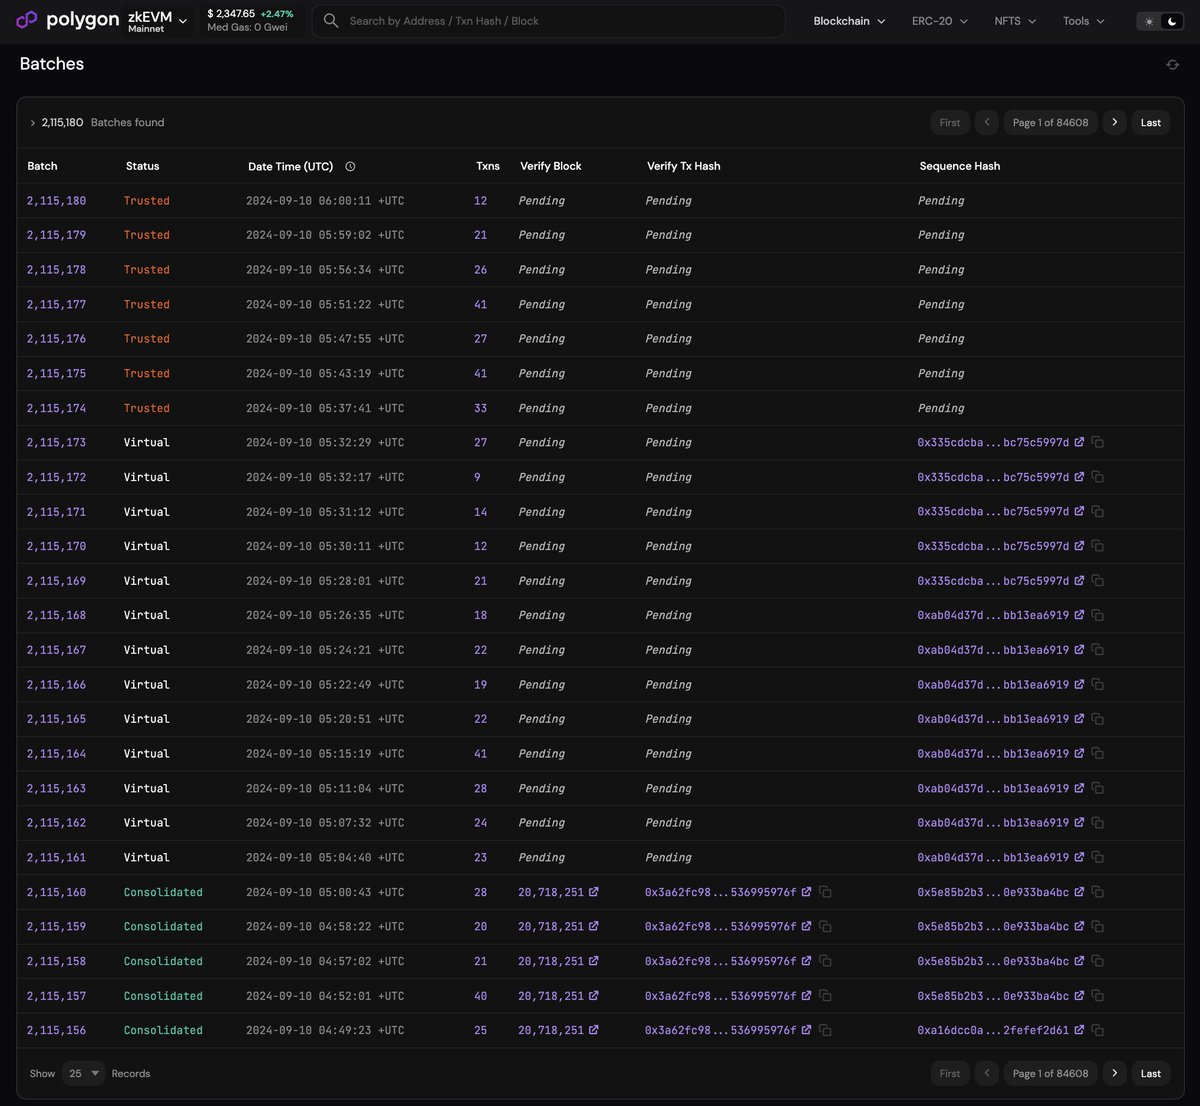
Task: Open external link for verify tx hash batch 2,115,159
Action: 807,926
